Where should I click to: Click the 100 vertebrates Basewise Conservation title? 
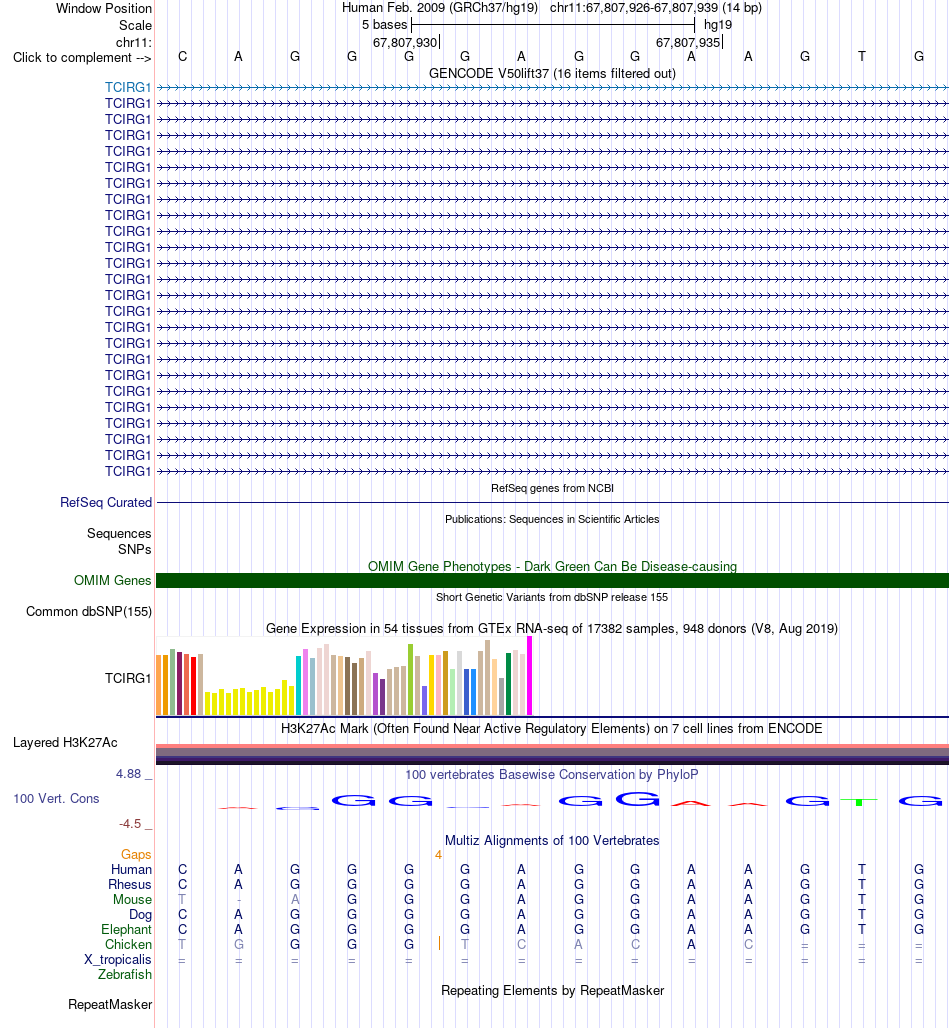(551, 774)
